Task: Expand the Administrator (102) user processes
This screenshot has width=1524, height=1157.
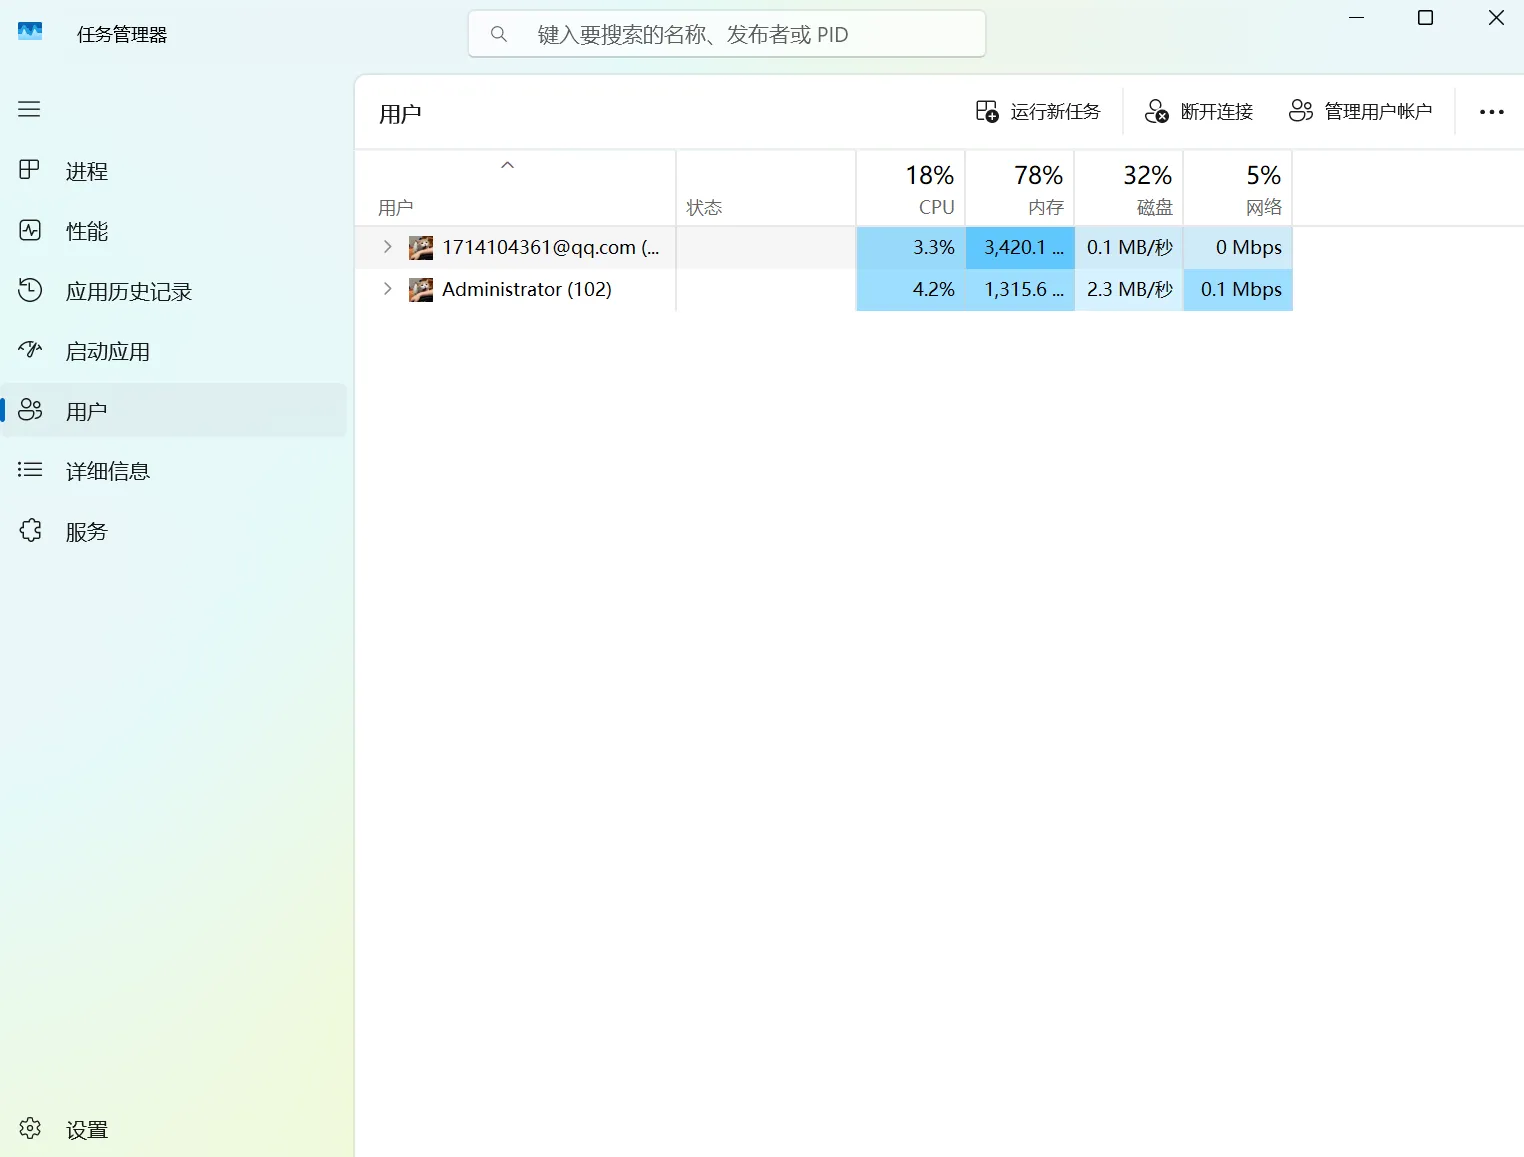Action: (x=387, y=289)
